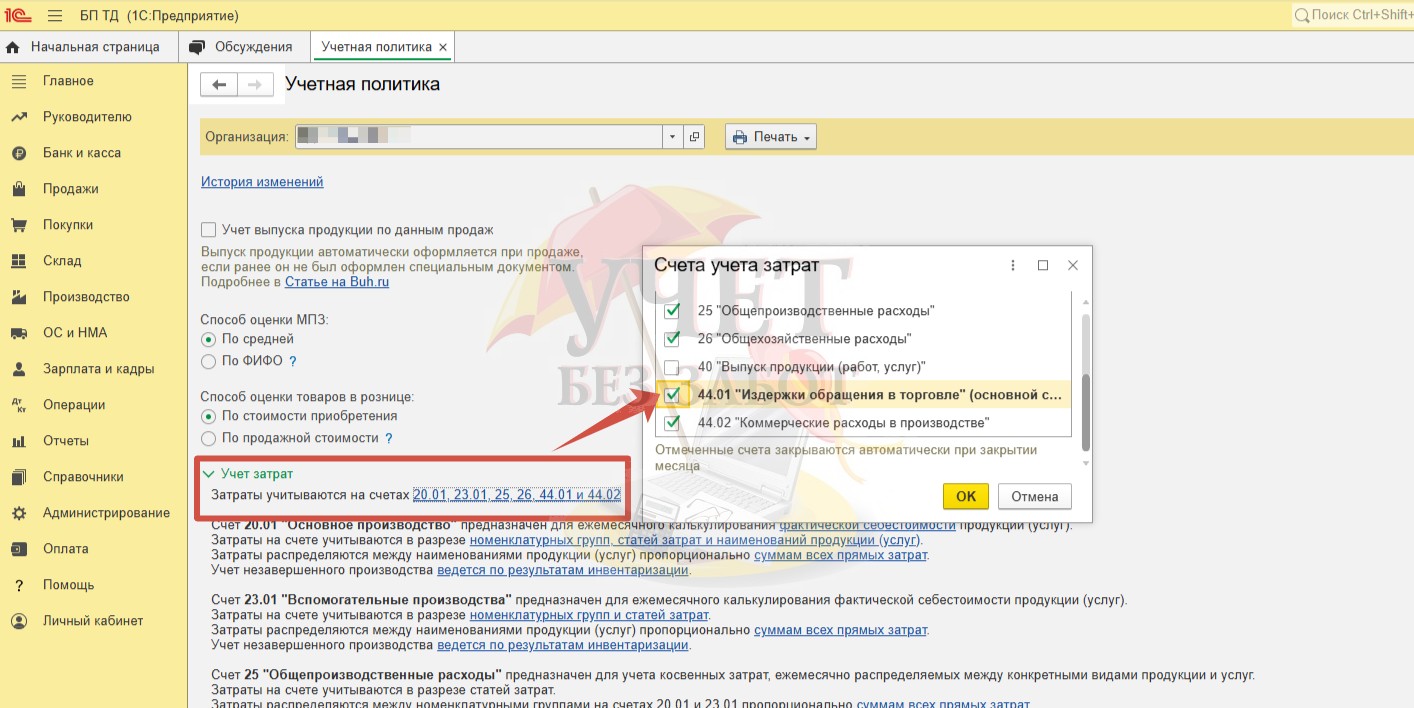Image resolution: width=1414 pixels, height=708 pixels.
Task: Click the Зарплата и кадры person icon
Action: pos(18,369)
